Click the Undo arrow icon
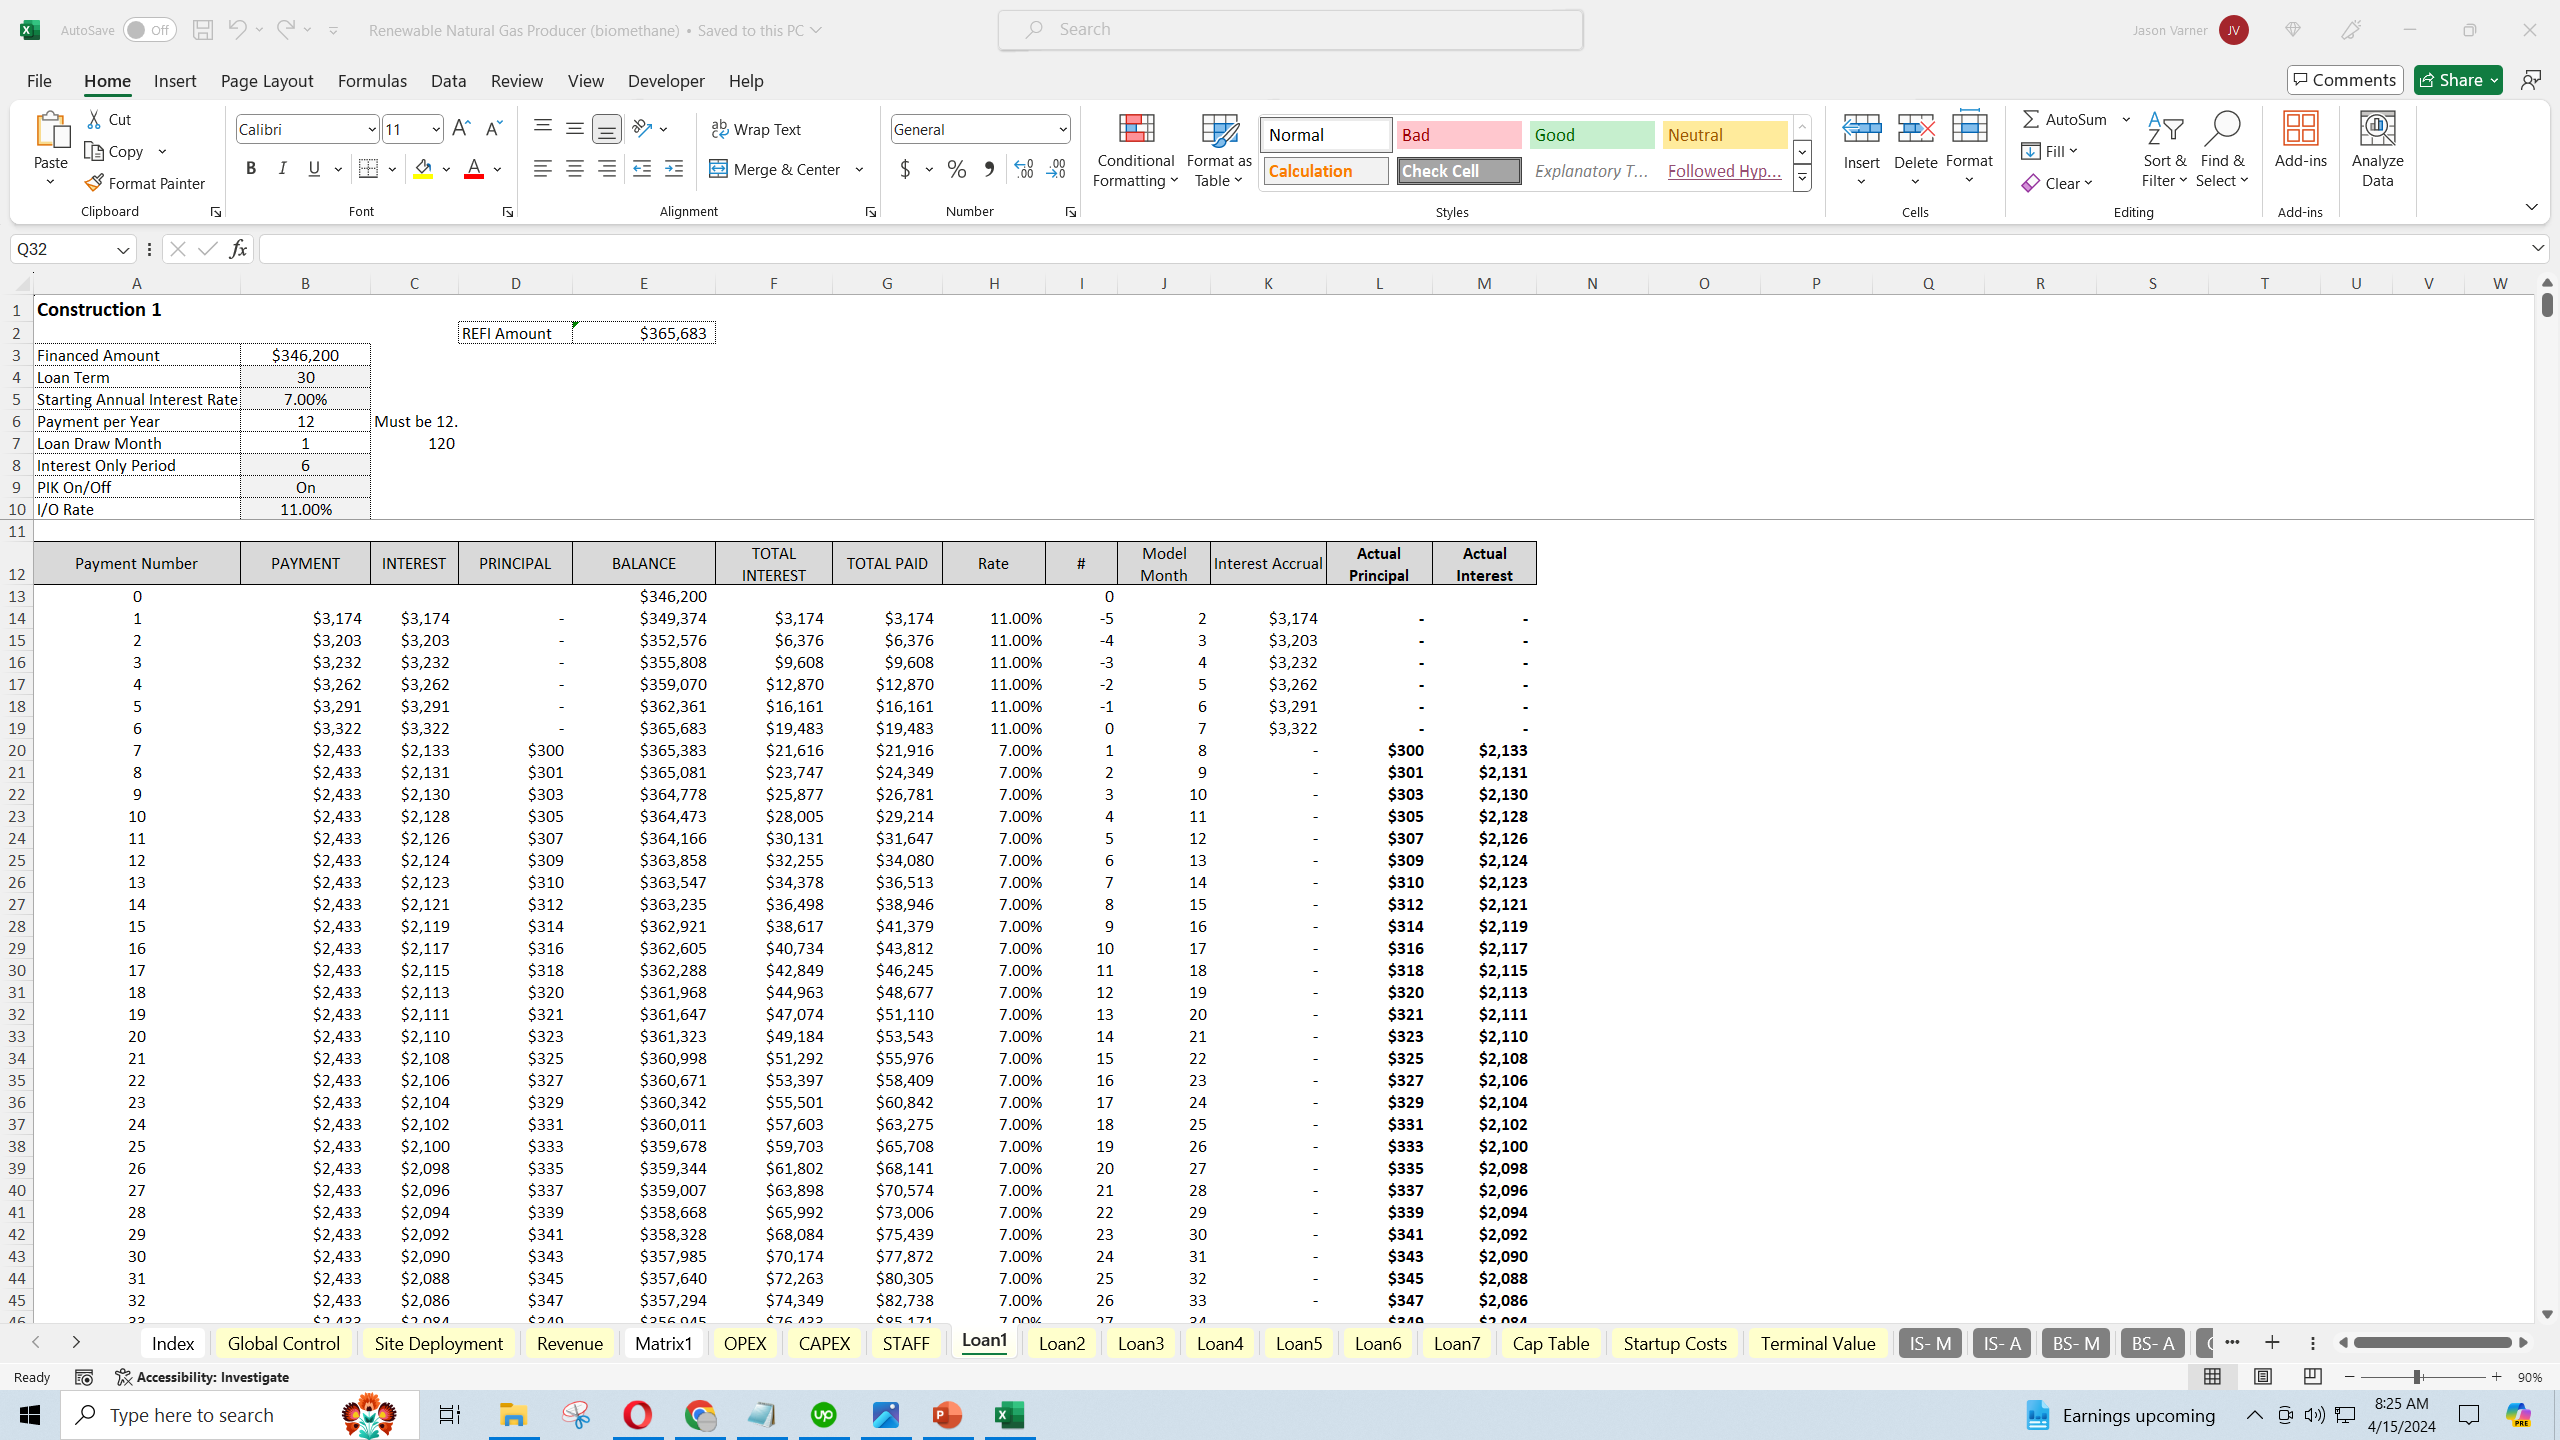 tap(236, 30)
